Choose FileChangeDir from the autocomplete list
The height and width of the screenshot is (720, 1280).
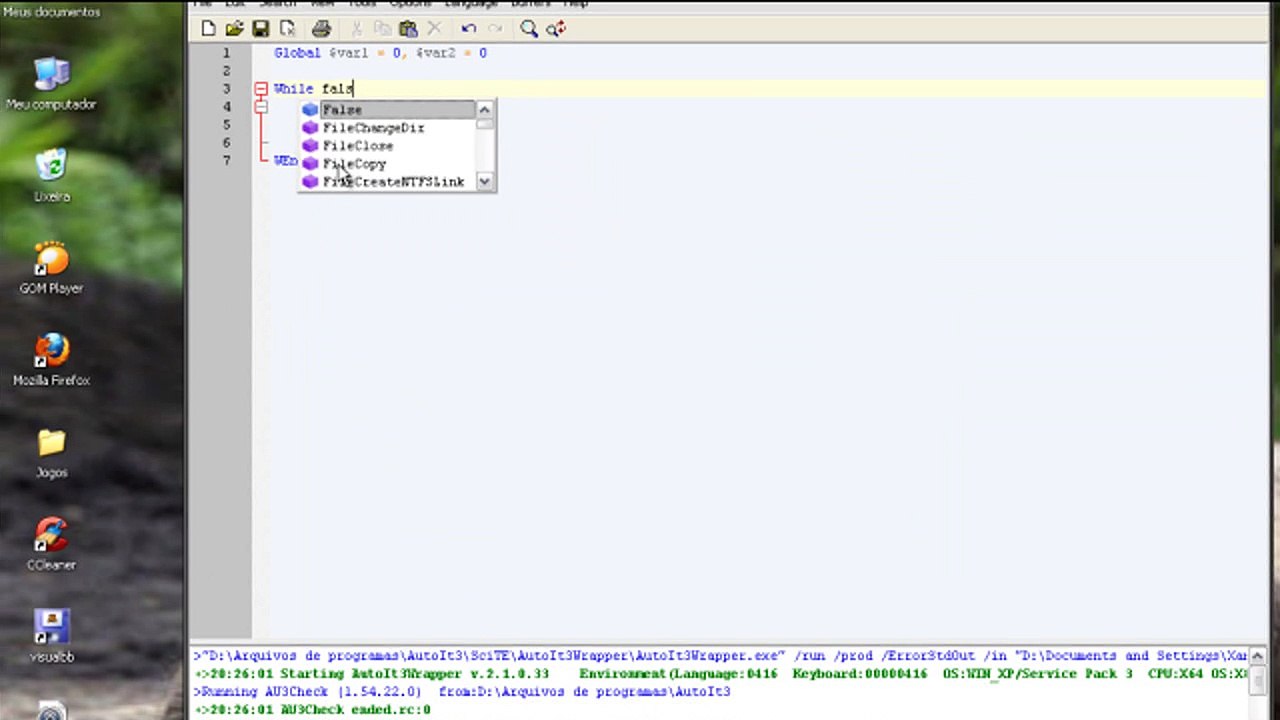pos(387,128)
